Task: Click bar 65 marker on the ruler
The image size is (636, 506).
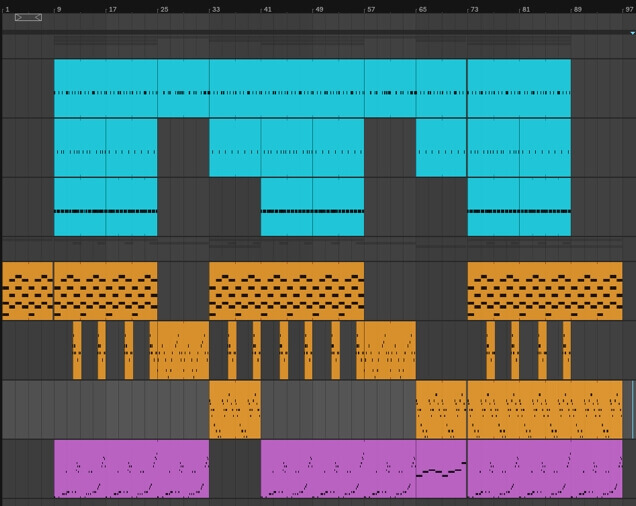Action: click(422, 9)
